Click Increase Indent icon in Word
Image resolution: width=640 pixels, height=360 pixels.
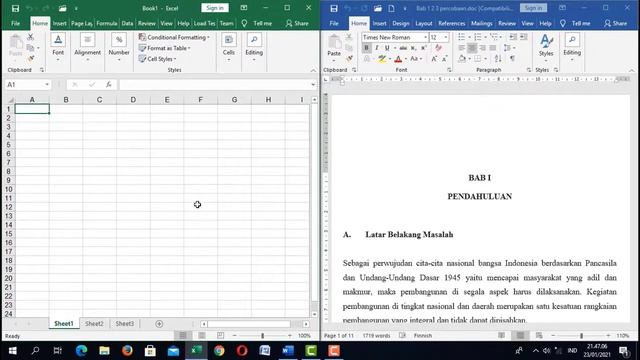pyautogui.click(x=523, y=37)
